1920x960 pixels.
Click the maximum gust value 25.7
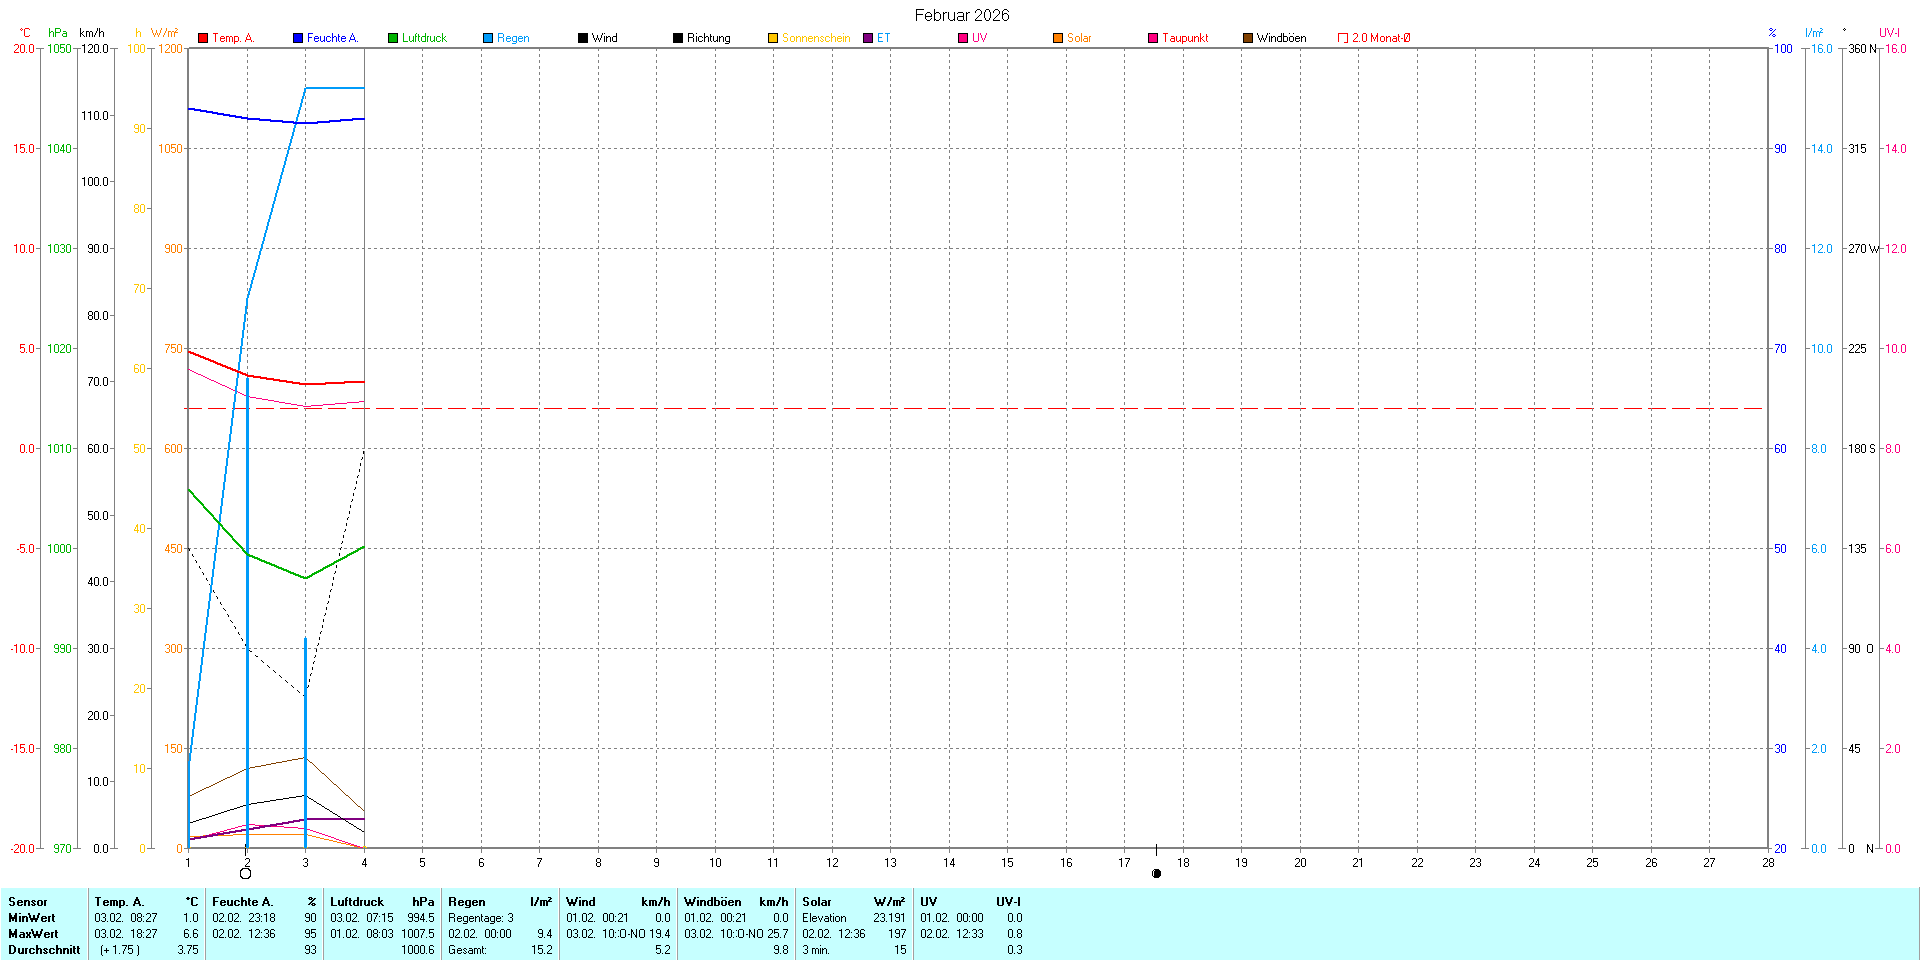778,934
